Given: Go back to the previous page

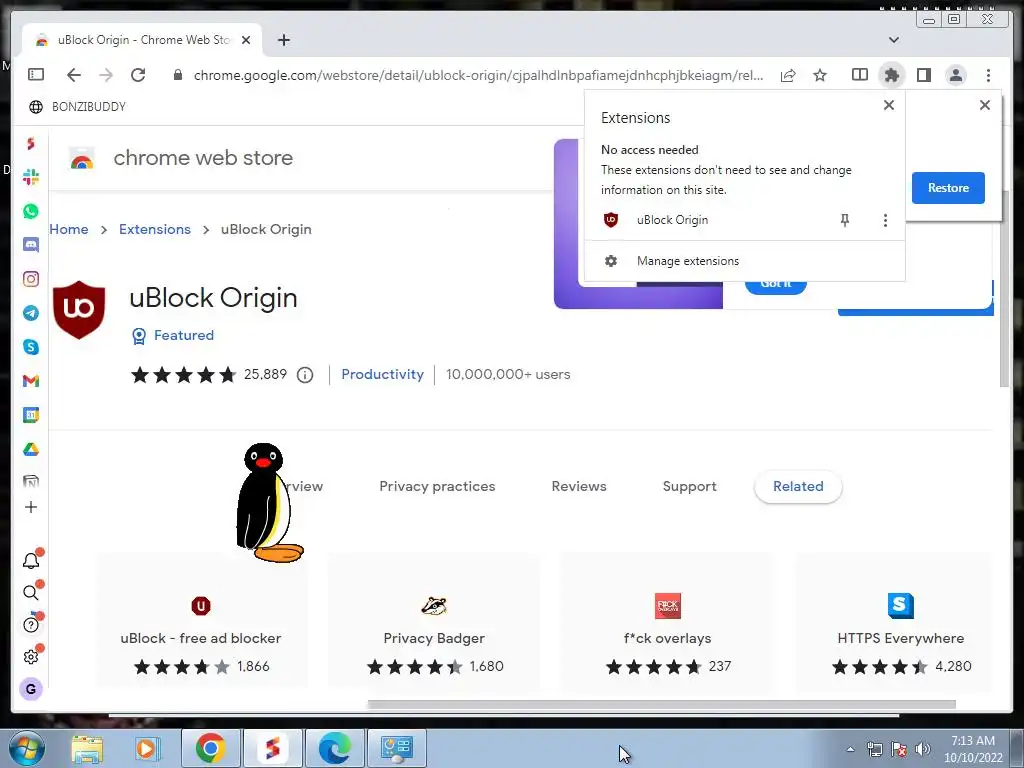Looking at the screenshot, I should click(74, 75).
